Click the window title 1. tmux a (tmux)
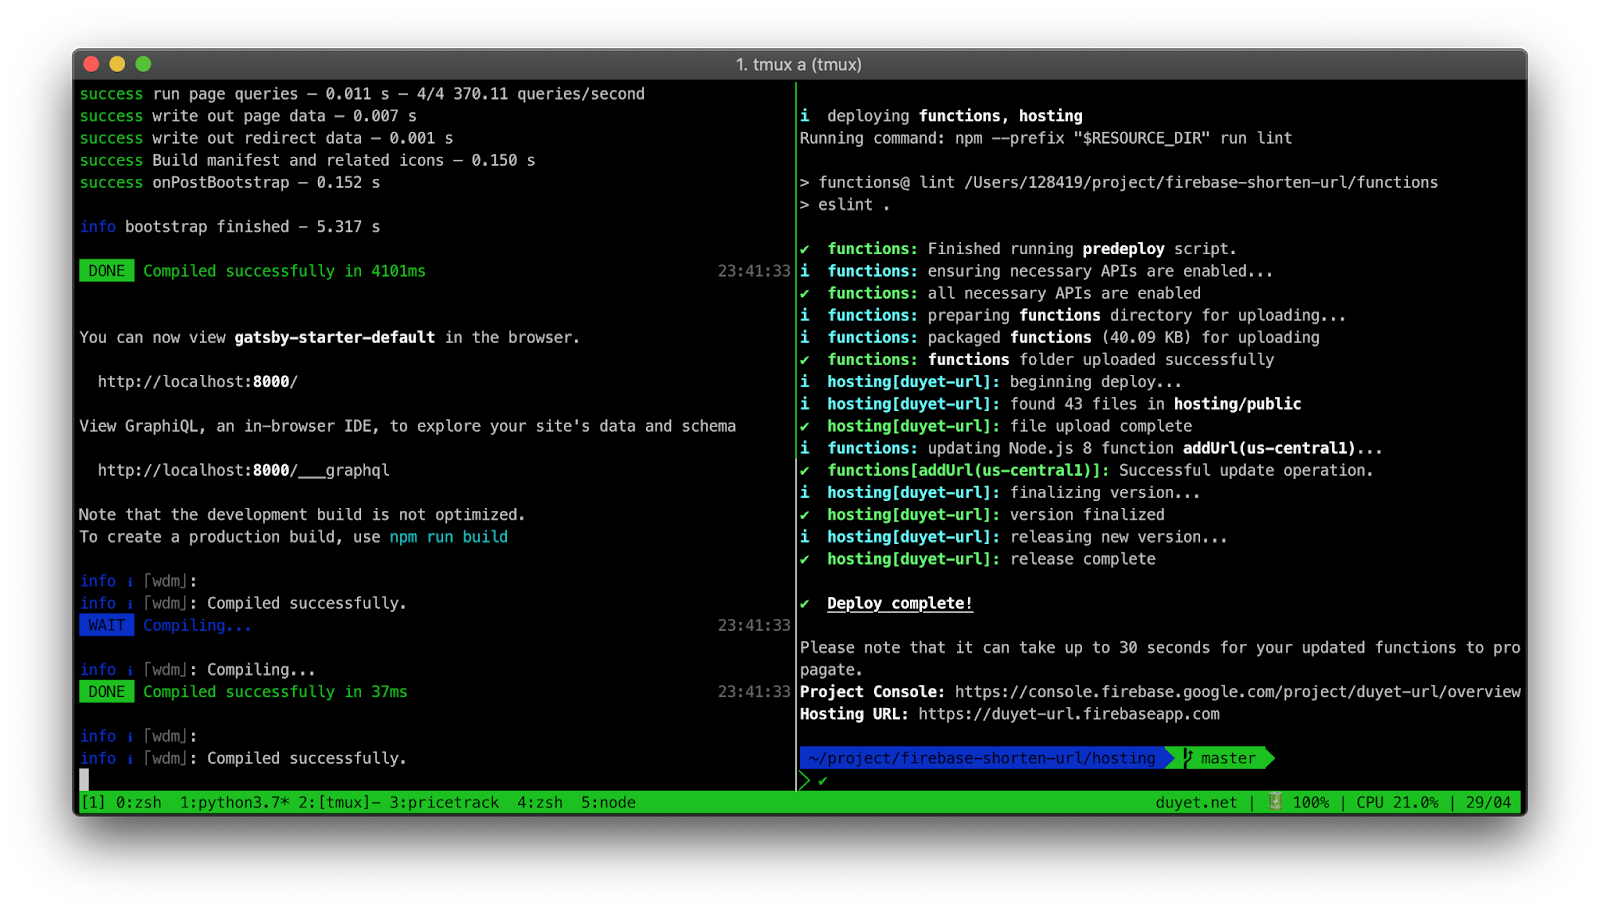Screen dimensions: 1600x912 click(x=799, y=64)
